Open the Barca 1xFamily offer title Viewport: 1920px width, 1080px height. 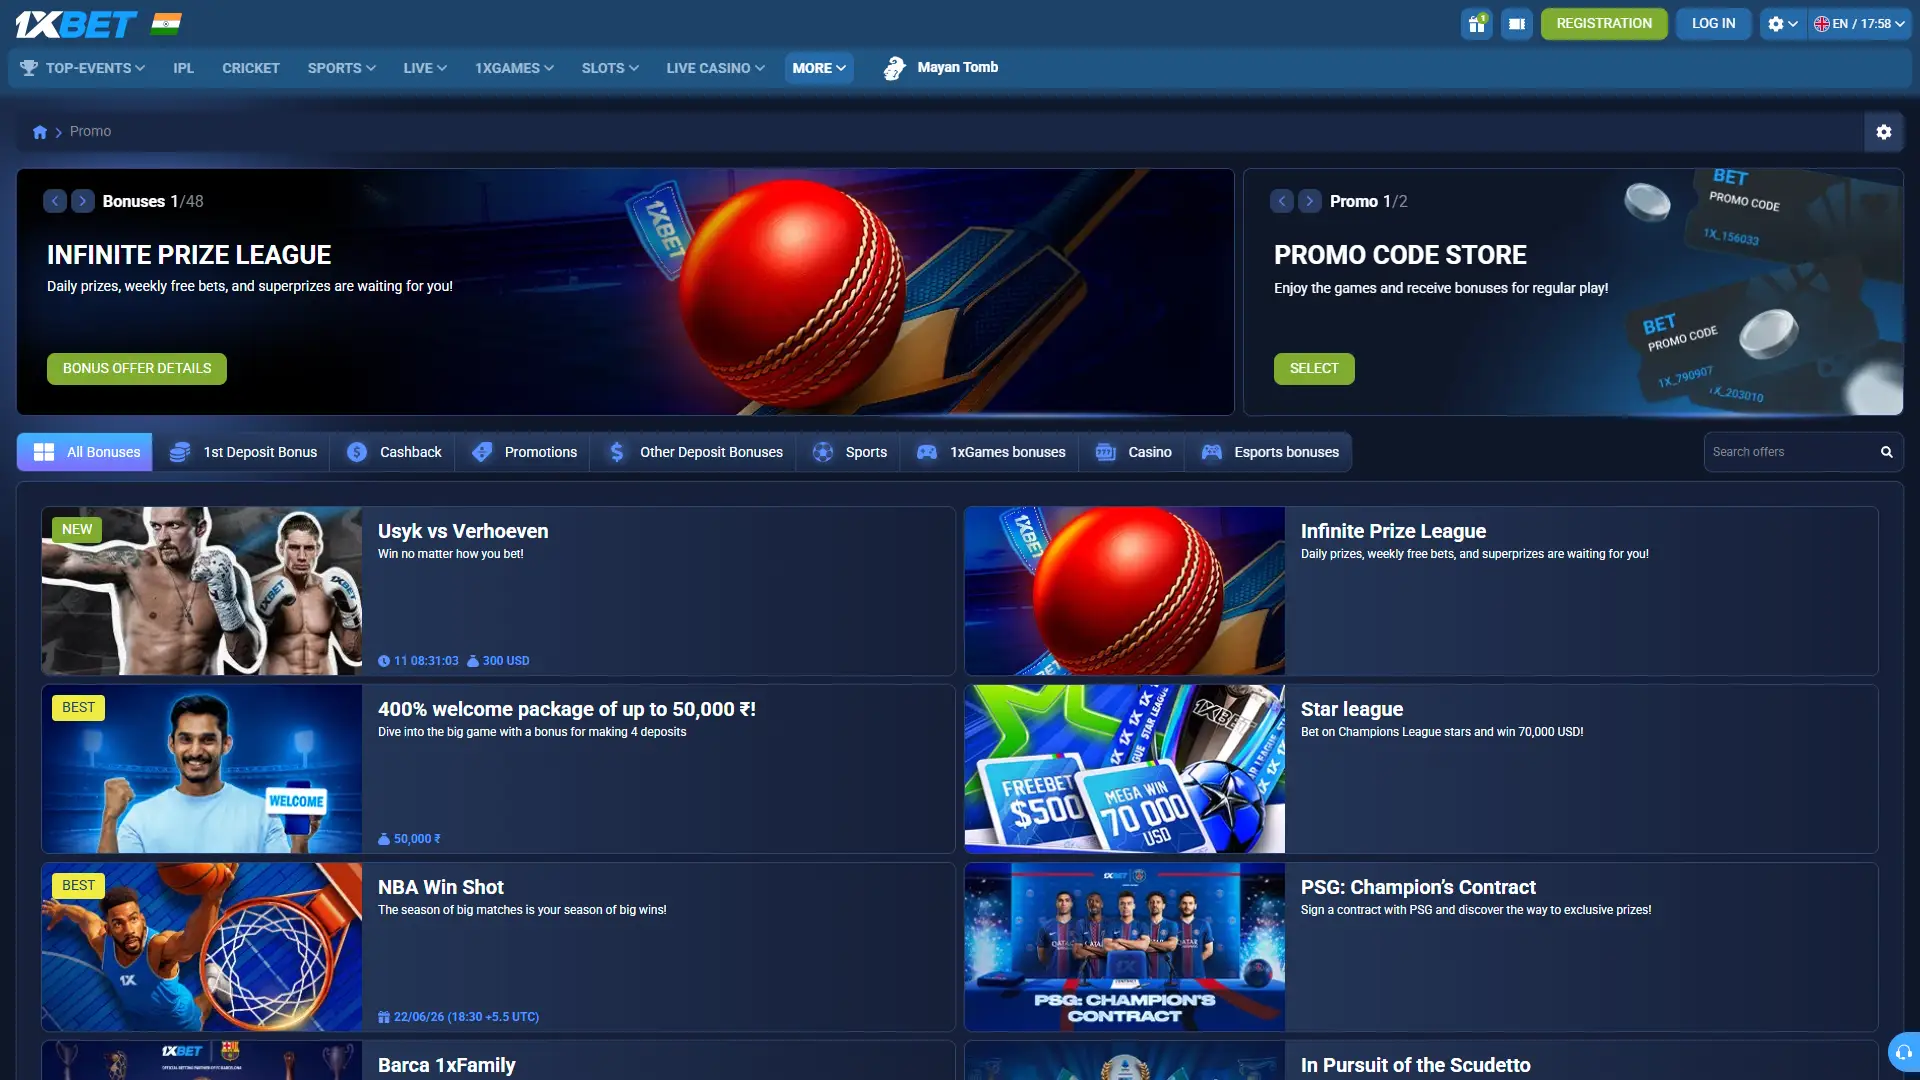(447, 1065)
